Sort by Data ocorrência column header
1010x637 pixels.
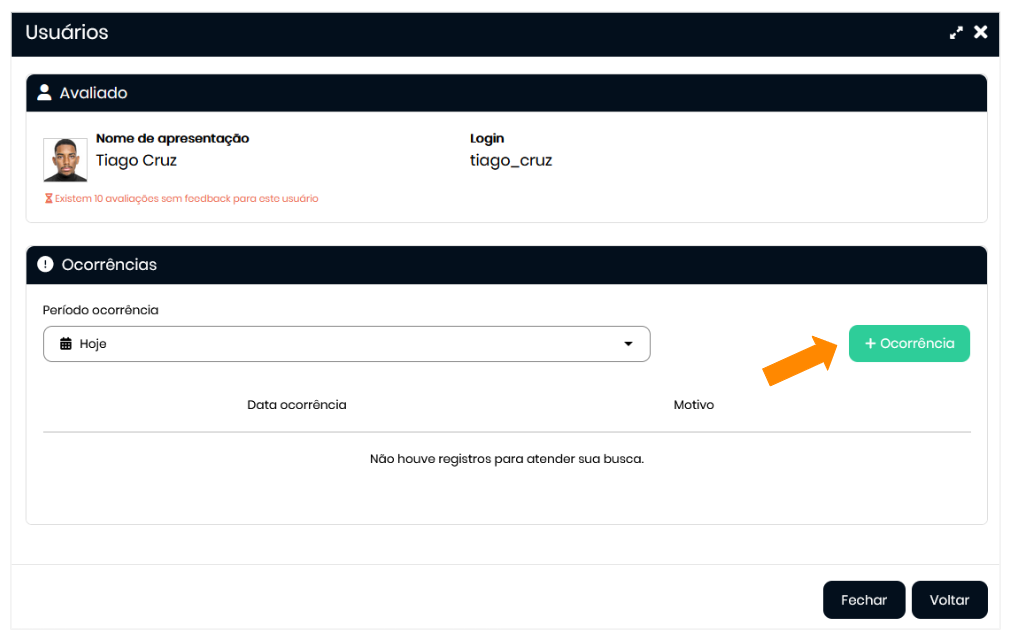tap(296, 405)
